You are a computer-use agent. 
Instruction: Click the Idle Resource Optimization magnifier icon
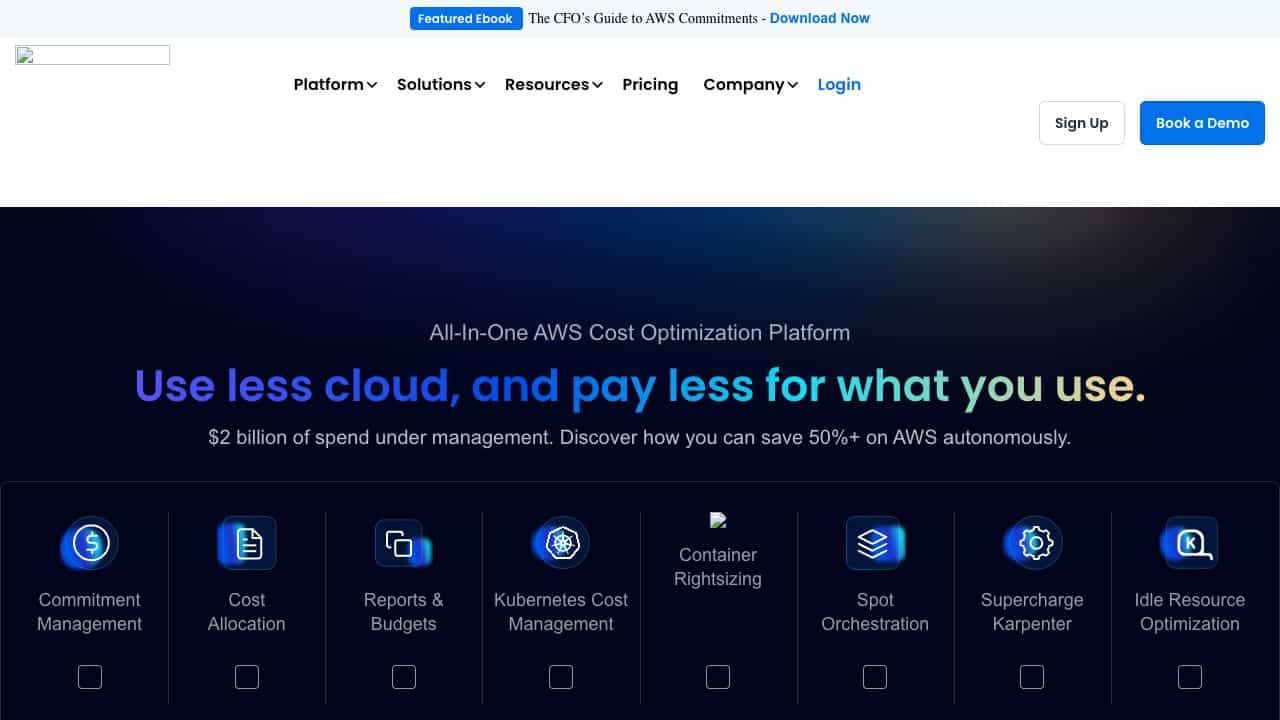point(1190,543)
